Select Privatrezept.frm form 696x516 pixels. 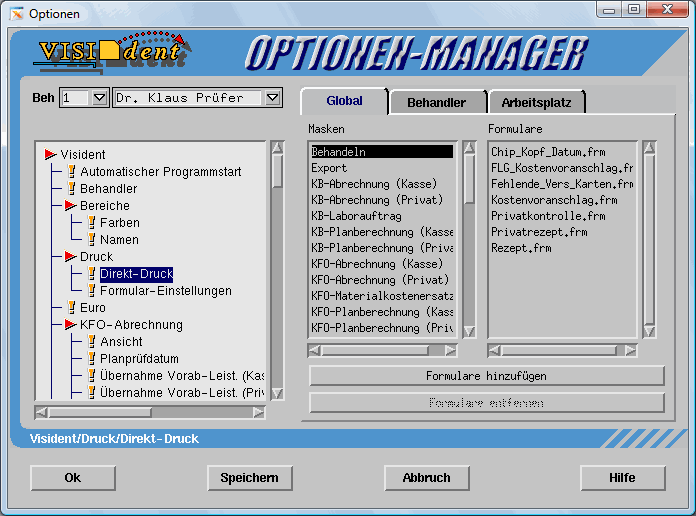(562, 232)
